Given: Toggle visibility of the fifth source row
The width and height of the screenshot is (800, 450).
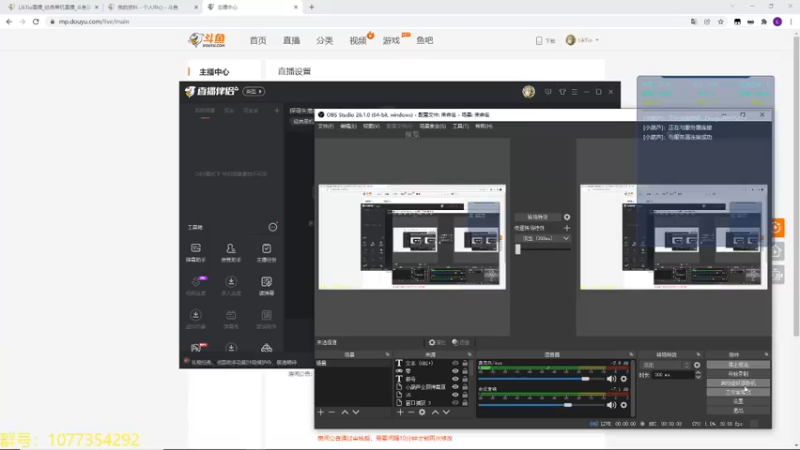Looking at the screenshot, I should point(455,395).
